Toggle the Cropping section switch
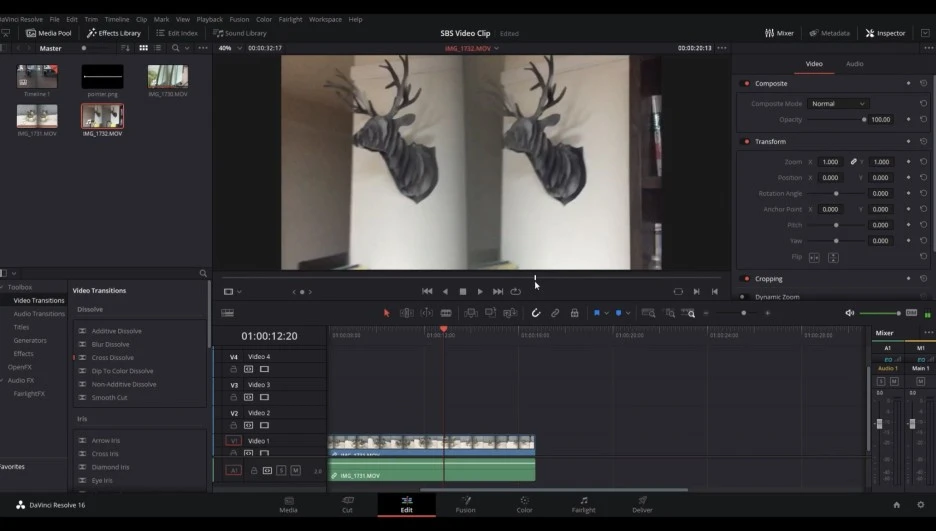The width and height of the screenshot is (936, 531). point(746,279)
